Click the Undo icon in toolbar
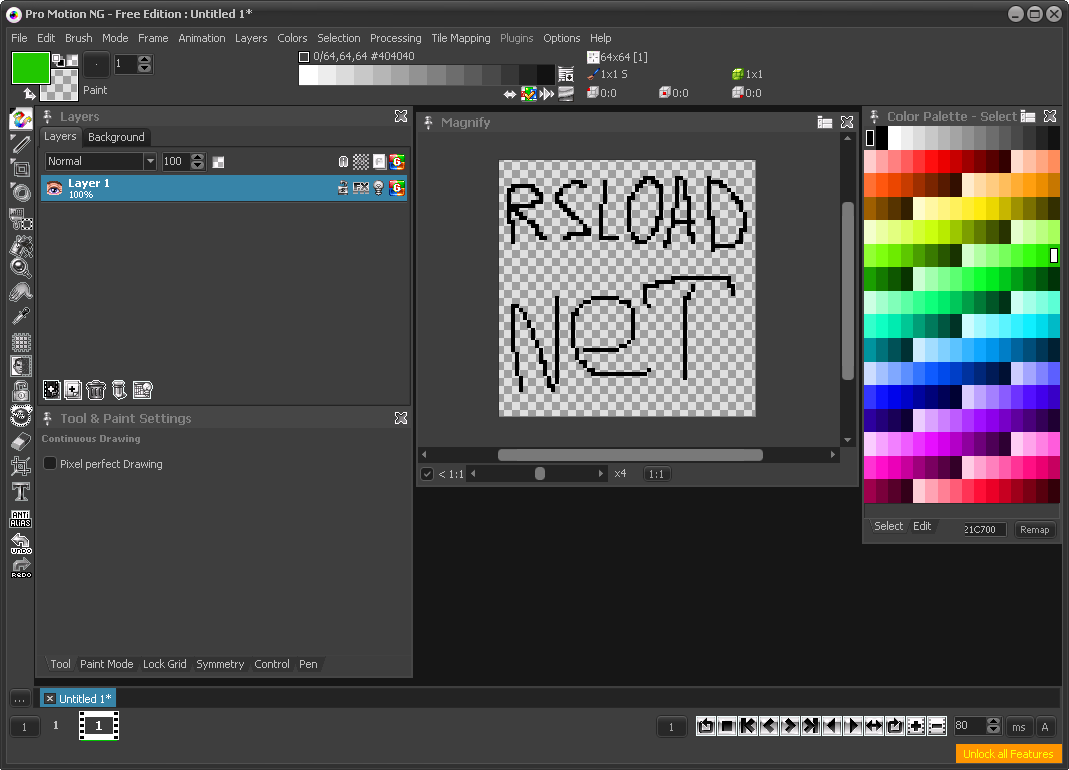The image size is (1069, 770). click(21, 543)
